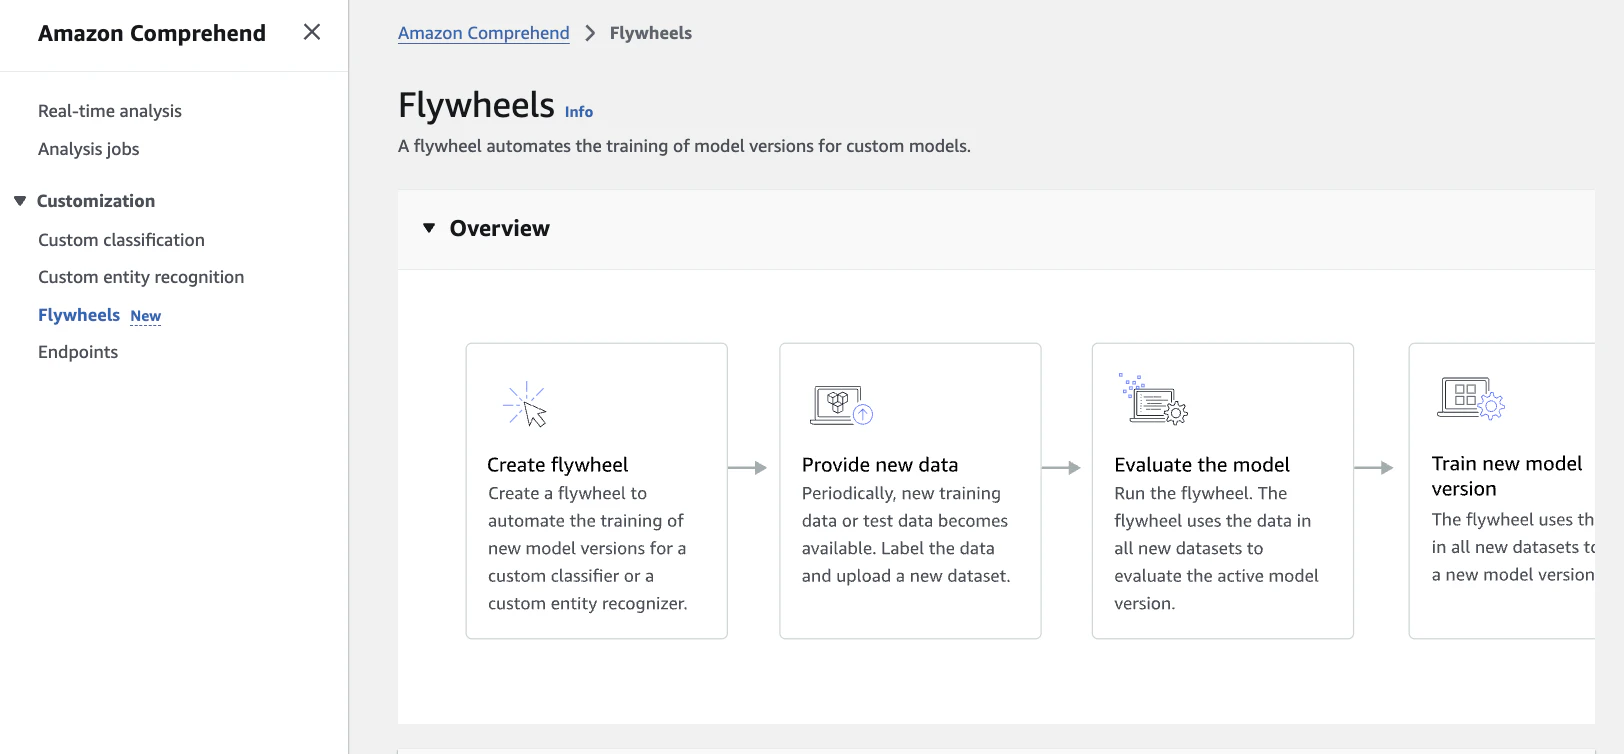Close the Amazon Comprehend side navigation

[312, 32]
